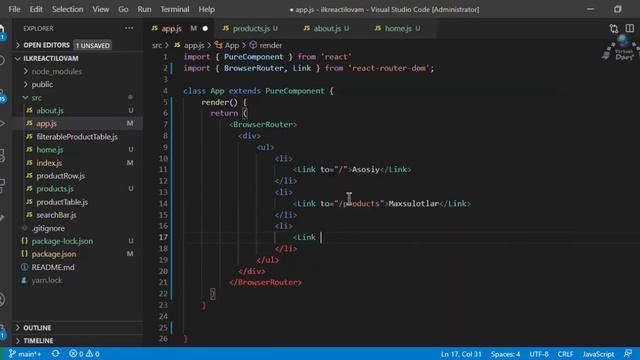The height and width of the screenshot is (360, 640).
Task: Click the Asosiy link text in code
Action: pos(366,169)
